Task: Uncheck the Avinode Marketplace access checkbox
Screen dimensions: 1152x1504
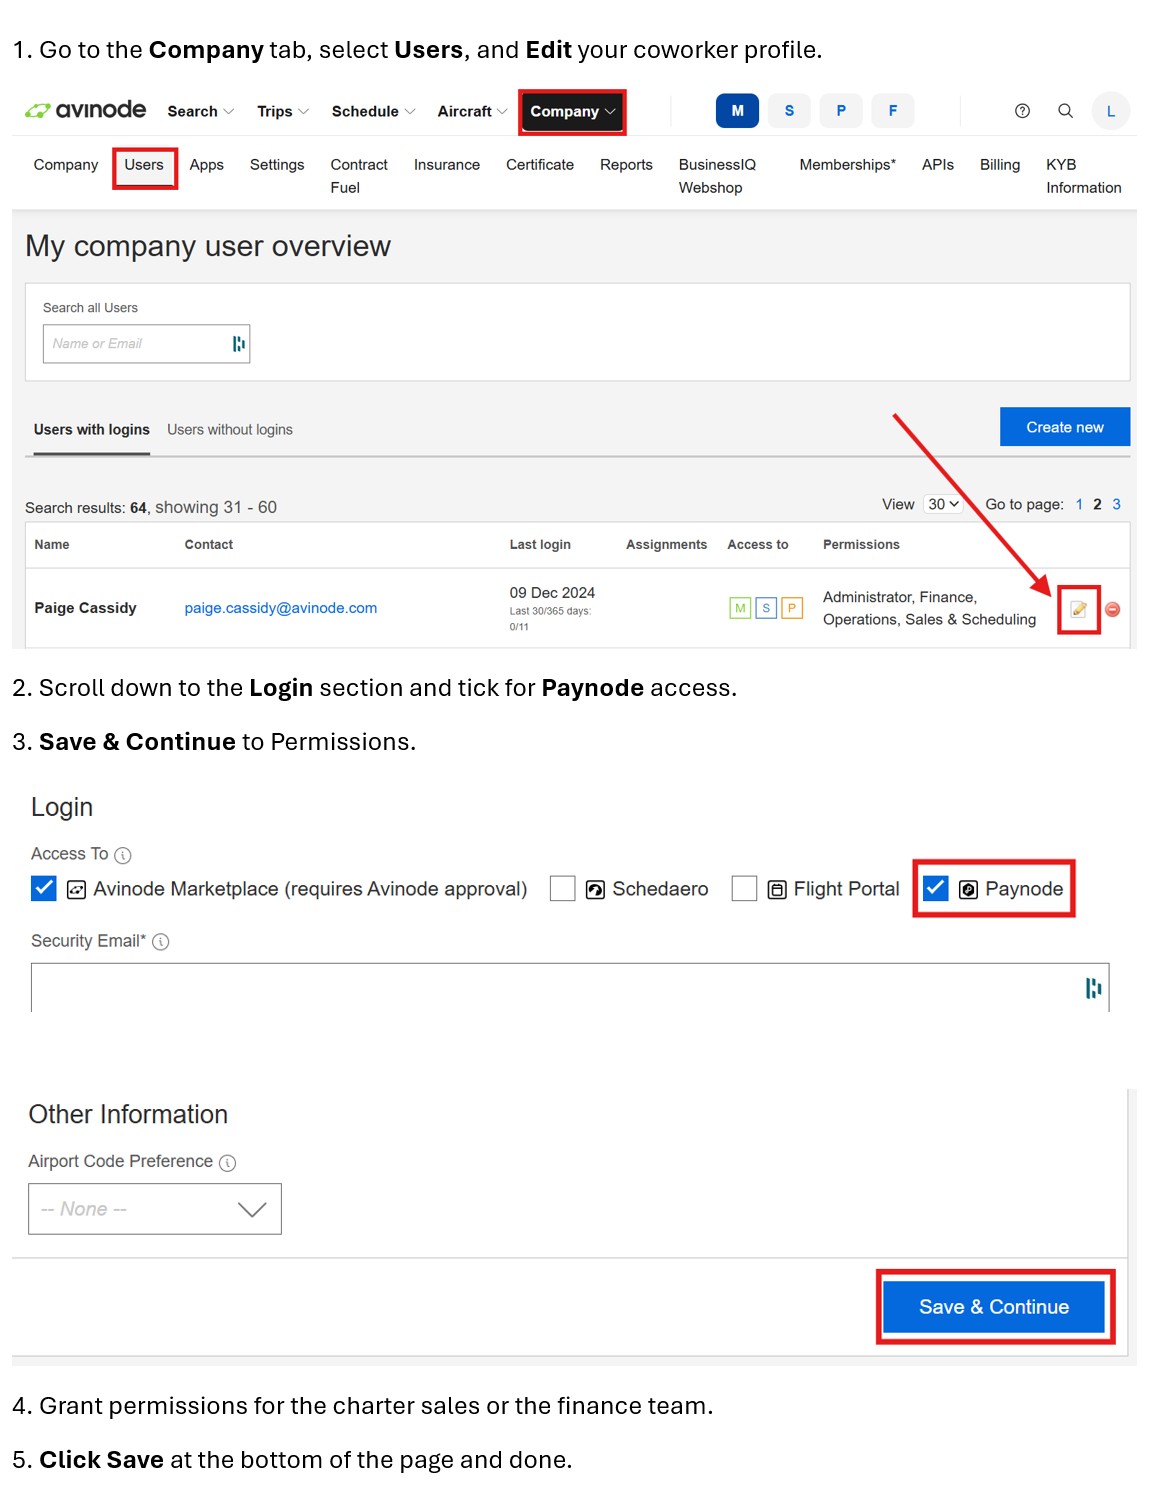Action: click(x=44, y=888)
